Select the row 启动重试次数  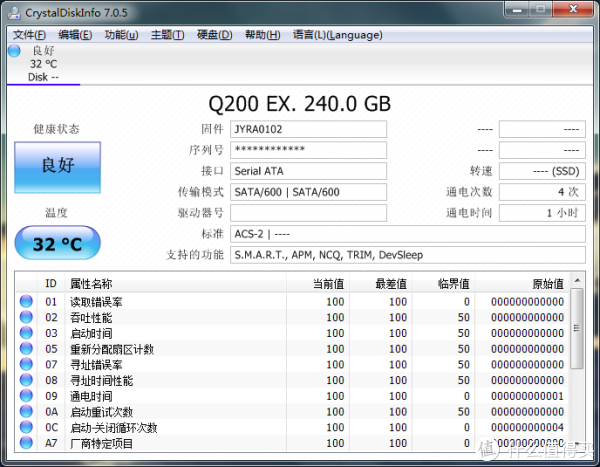[293, 411]
